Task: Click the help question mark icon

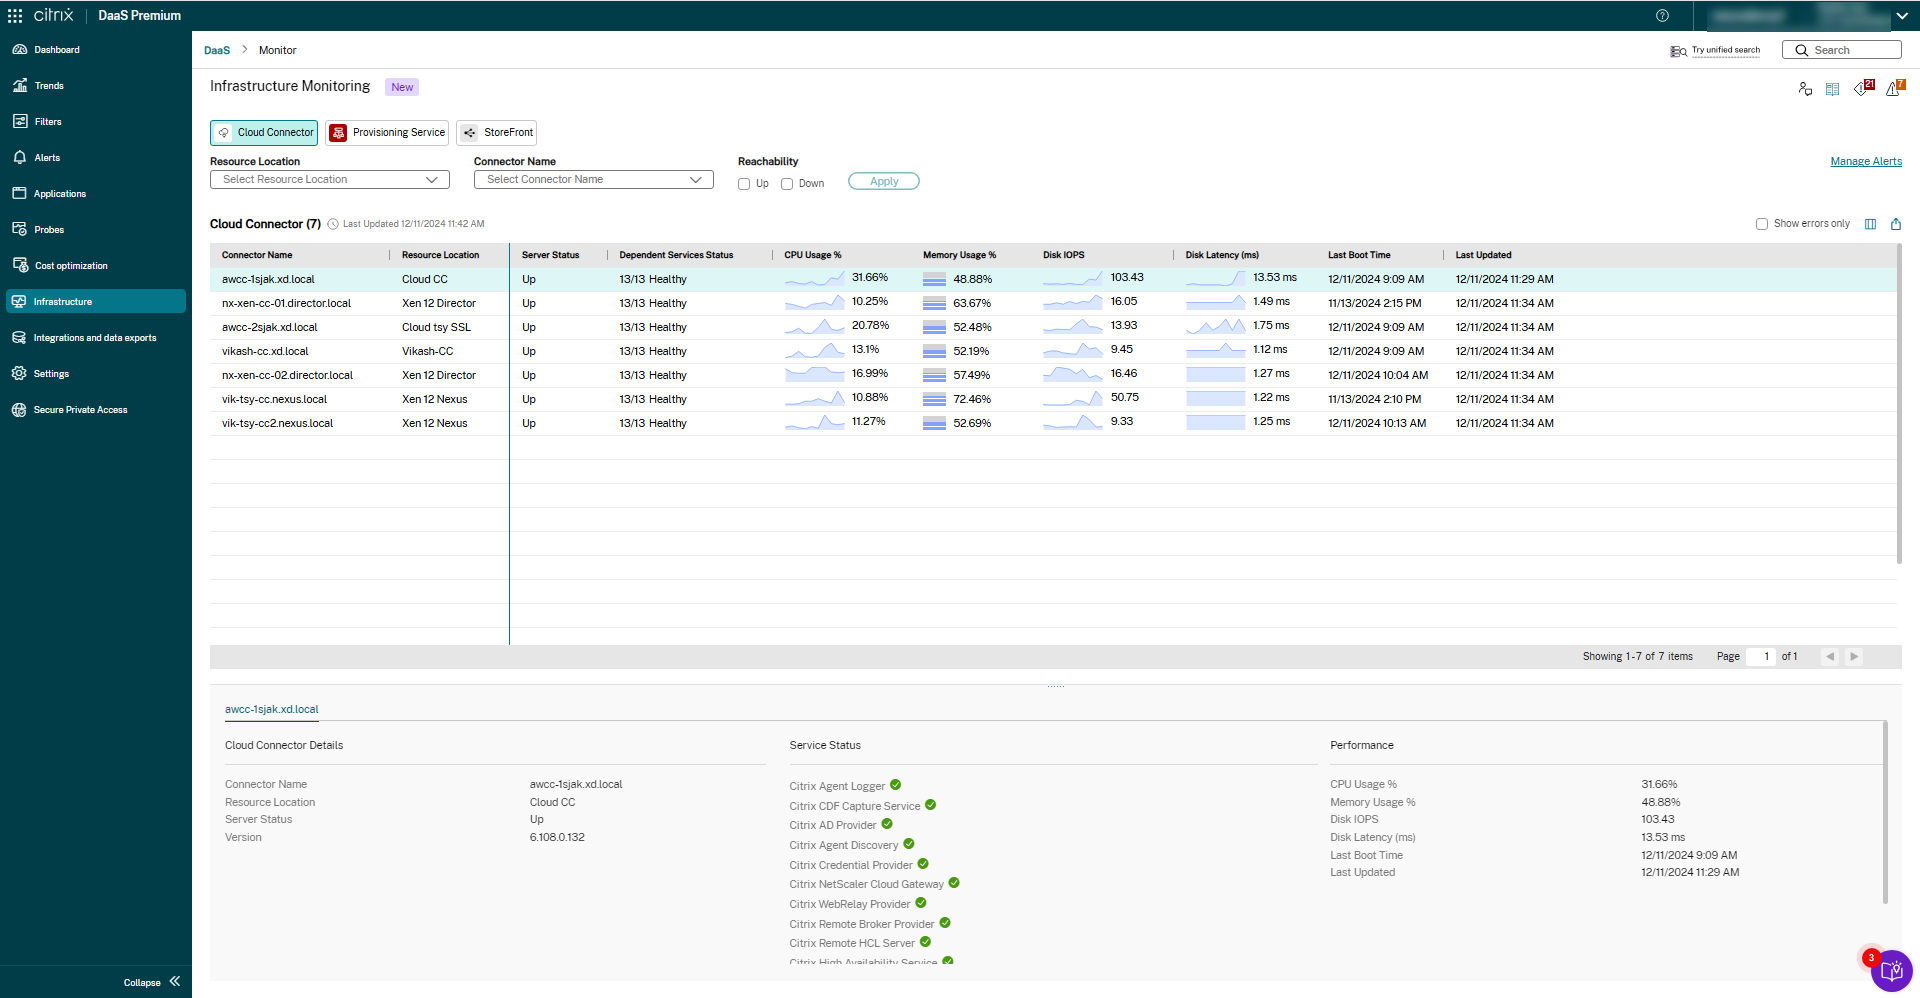Action: tap(1662, 16)
